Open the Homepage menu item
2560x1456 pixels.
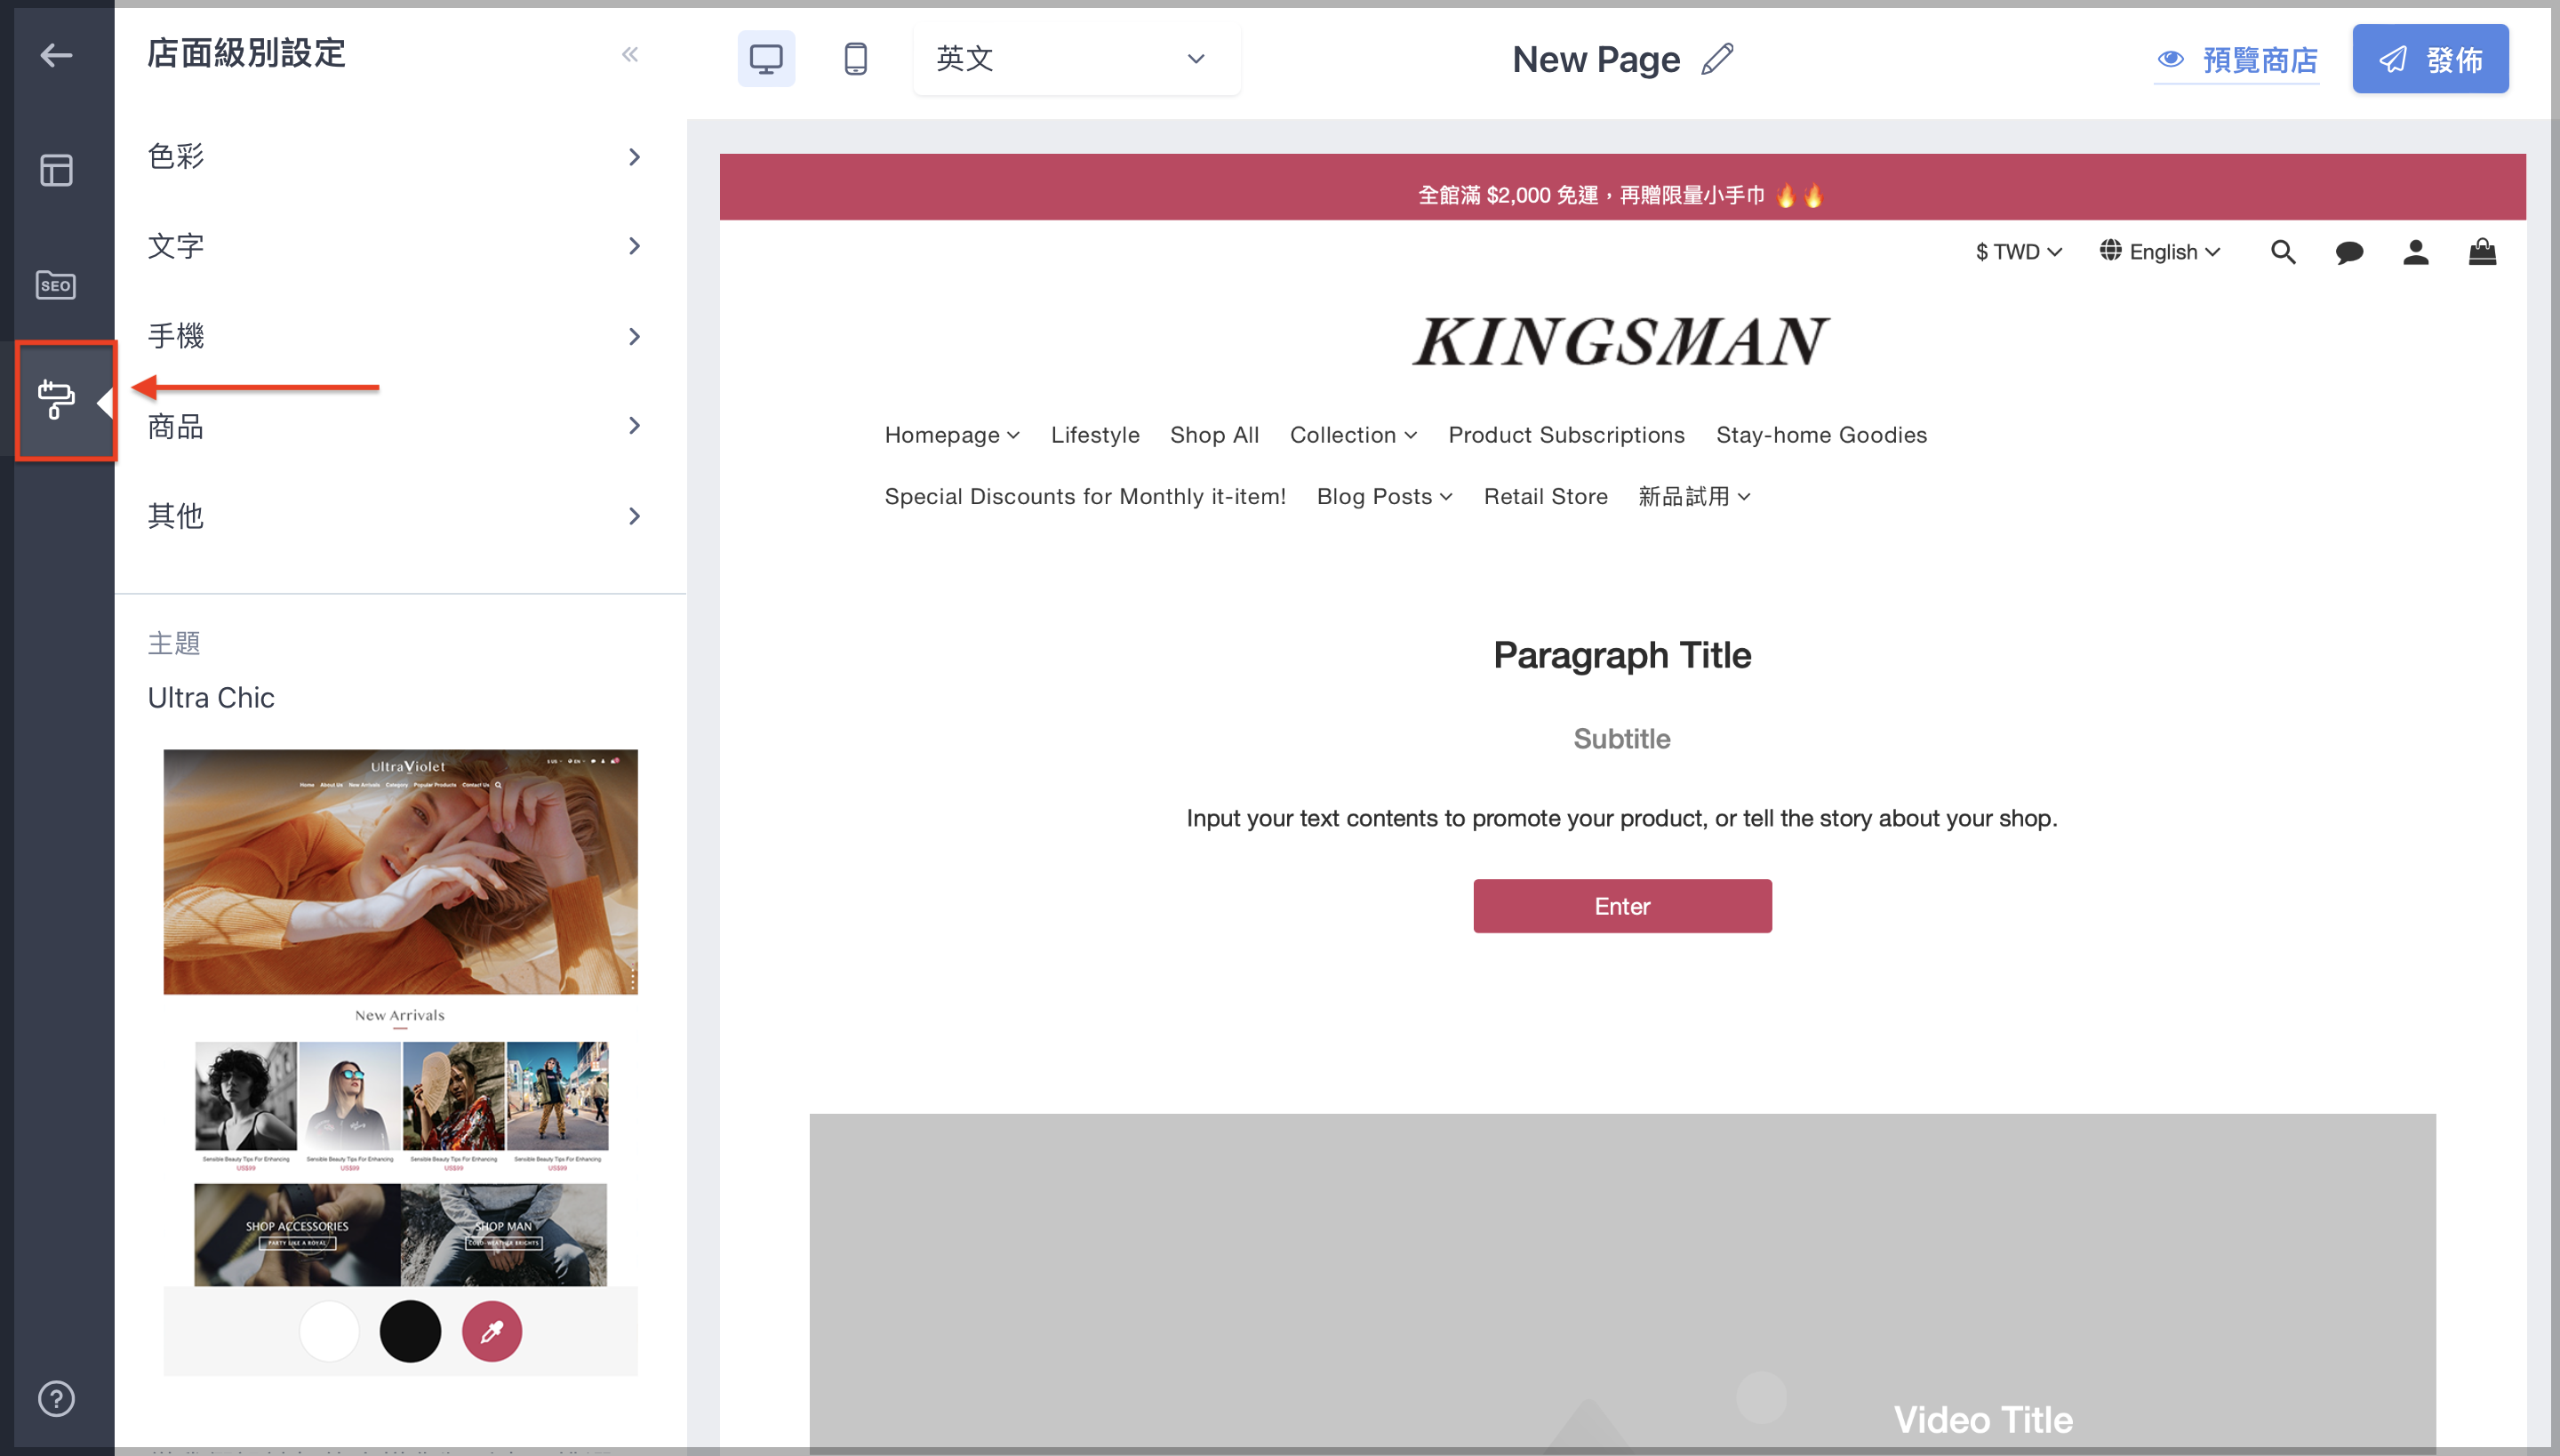(x=952, y=435)
